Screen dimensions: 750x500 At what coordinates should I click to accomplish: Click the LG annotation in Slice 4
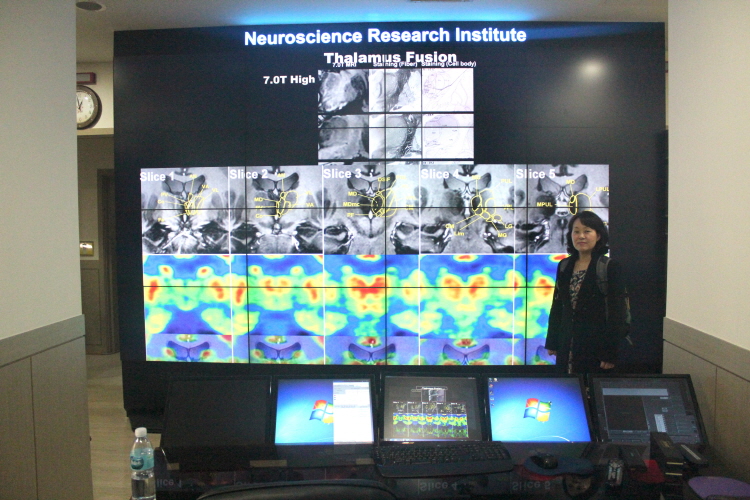pos(508,224)
